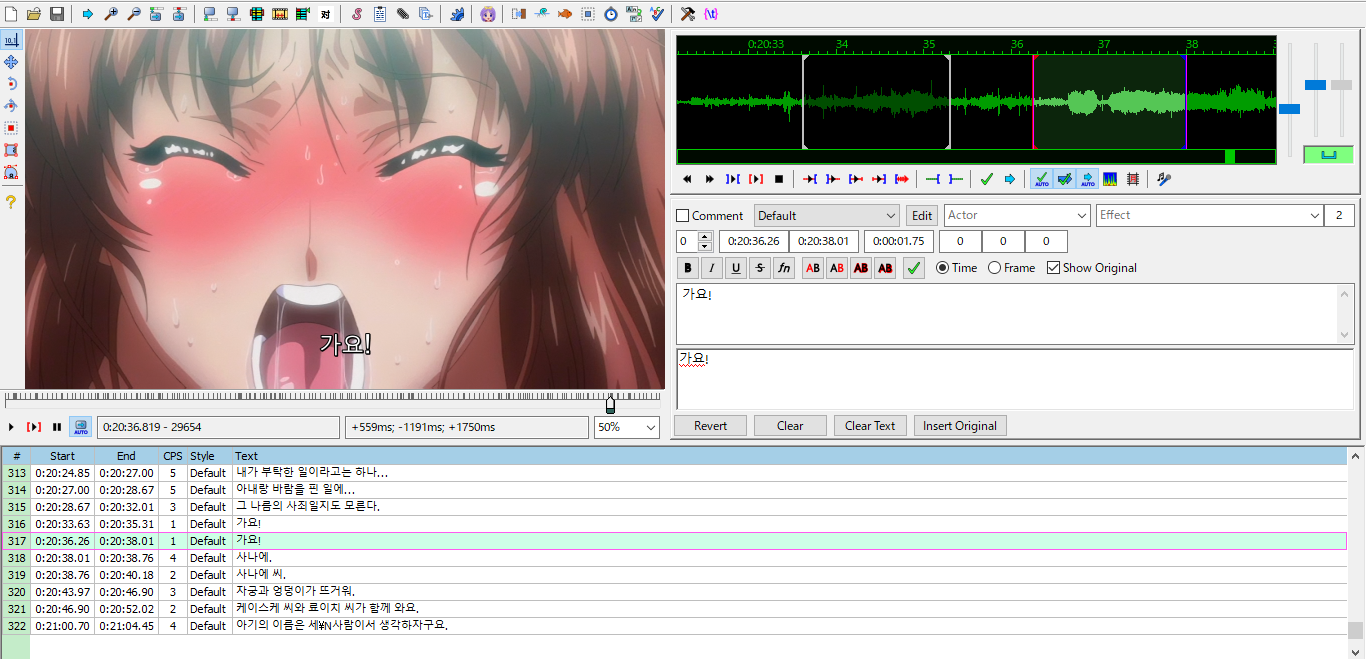Image resolution: width=1366 pixels, height=659 pixels.
Task: Click the Start column header
Action: tap(62, 456)
